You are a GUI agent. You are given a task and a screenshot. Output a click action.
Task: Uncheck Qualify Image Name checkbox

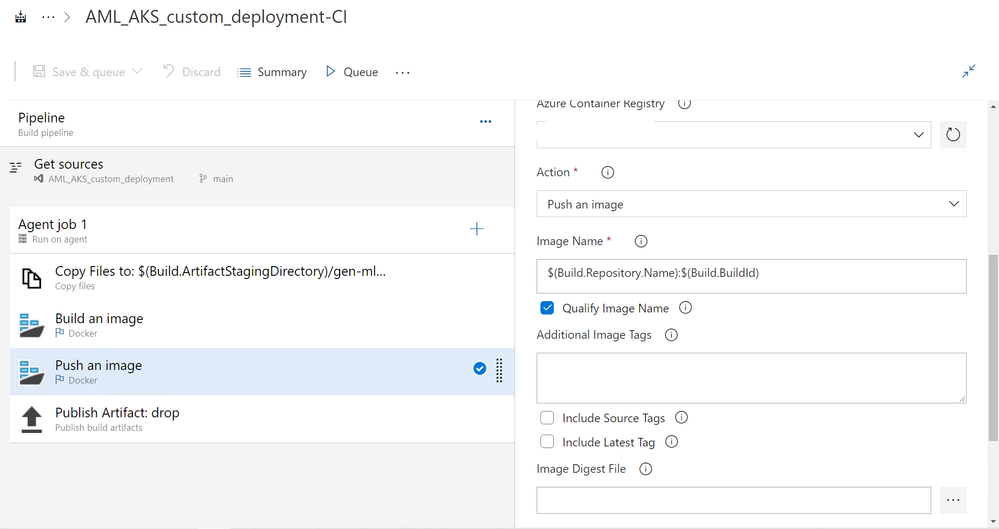click(x=547, y=308)
